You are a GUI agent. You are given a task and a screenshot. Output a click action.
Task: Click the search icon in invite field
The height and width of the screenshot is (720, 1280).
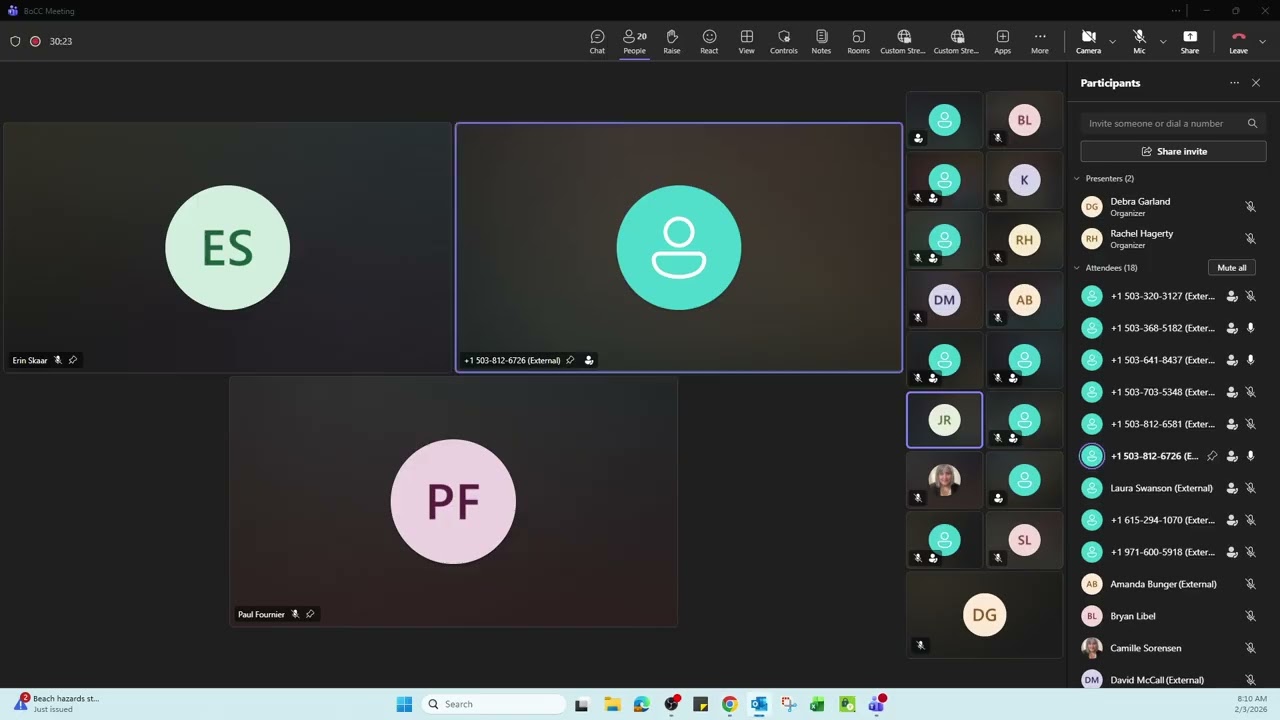pyautogui.click(x=1252, y=123)
